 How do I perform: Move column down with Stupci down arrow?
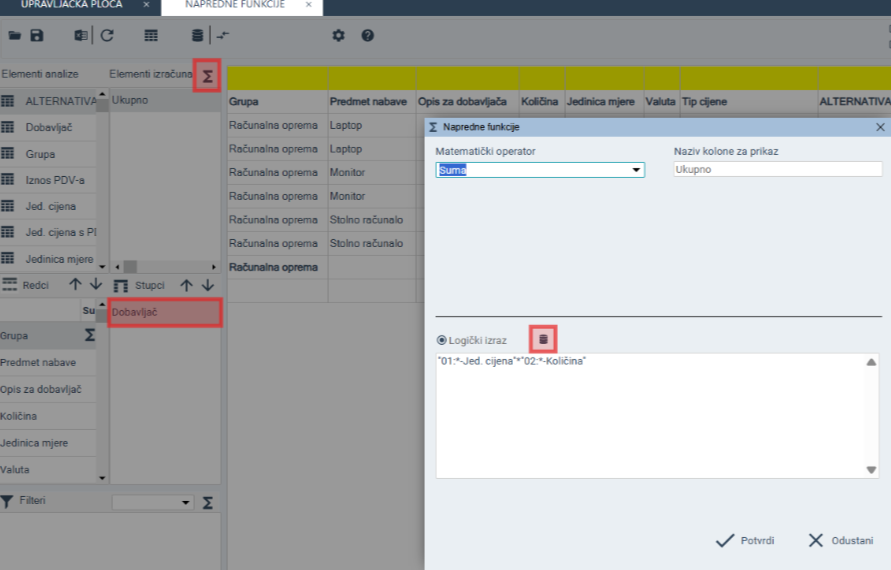(x=208, y=285)
